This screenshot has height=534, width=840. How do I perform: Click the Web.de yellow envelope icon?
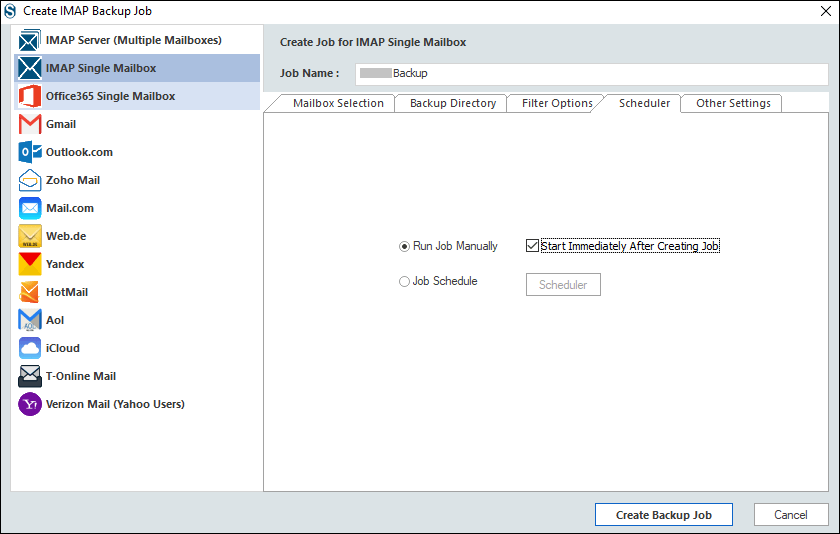(x=29, y=236)
